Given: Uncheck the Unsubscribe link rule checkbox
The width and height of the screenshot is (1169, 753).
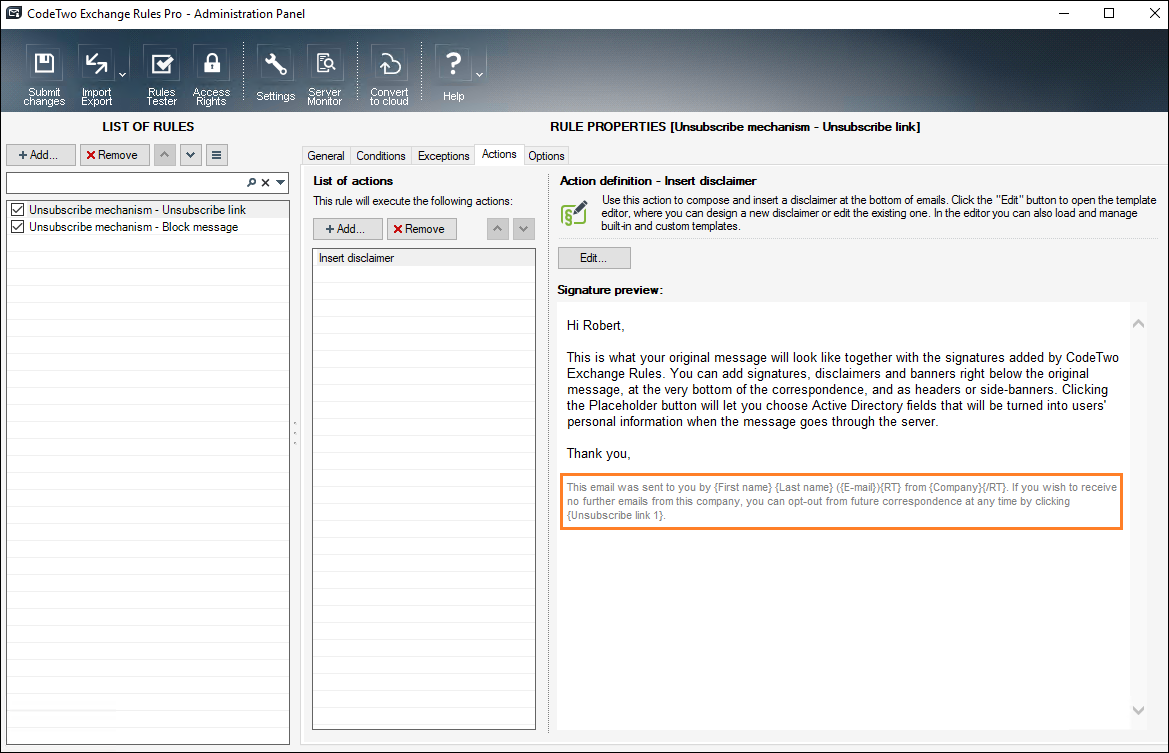Looking at the screenshot, I should pos(18,210).
